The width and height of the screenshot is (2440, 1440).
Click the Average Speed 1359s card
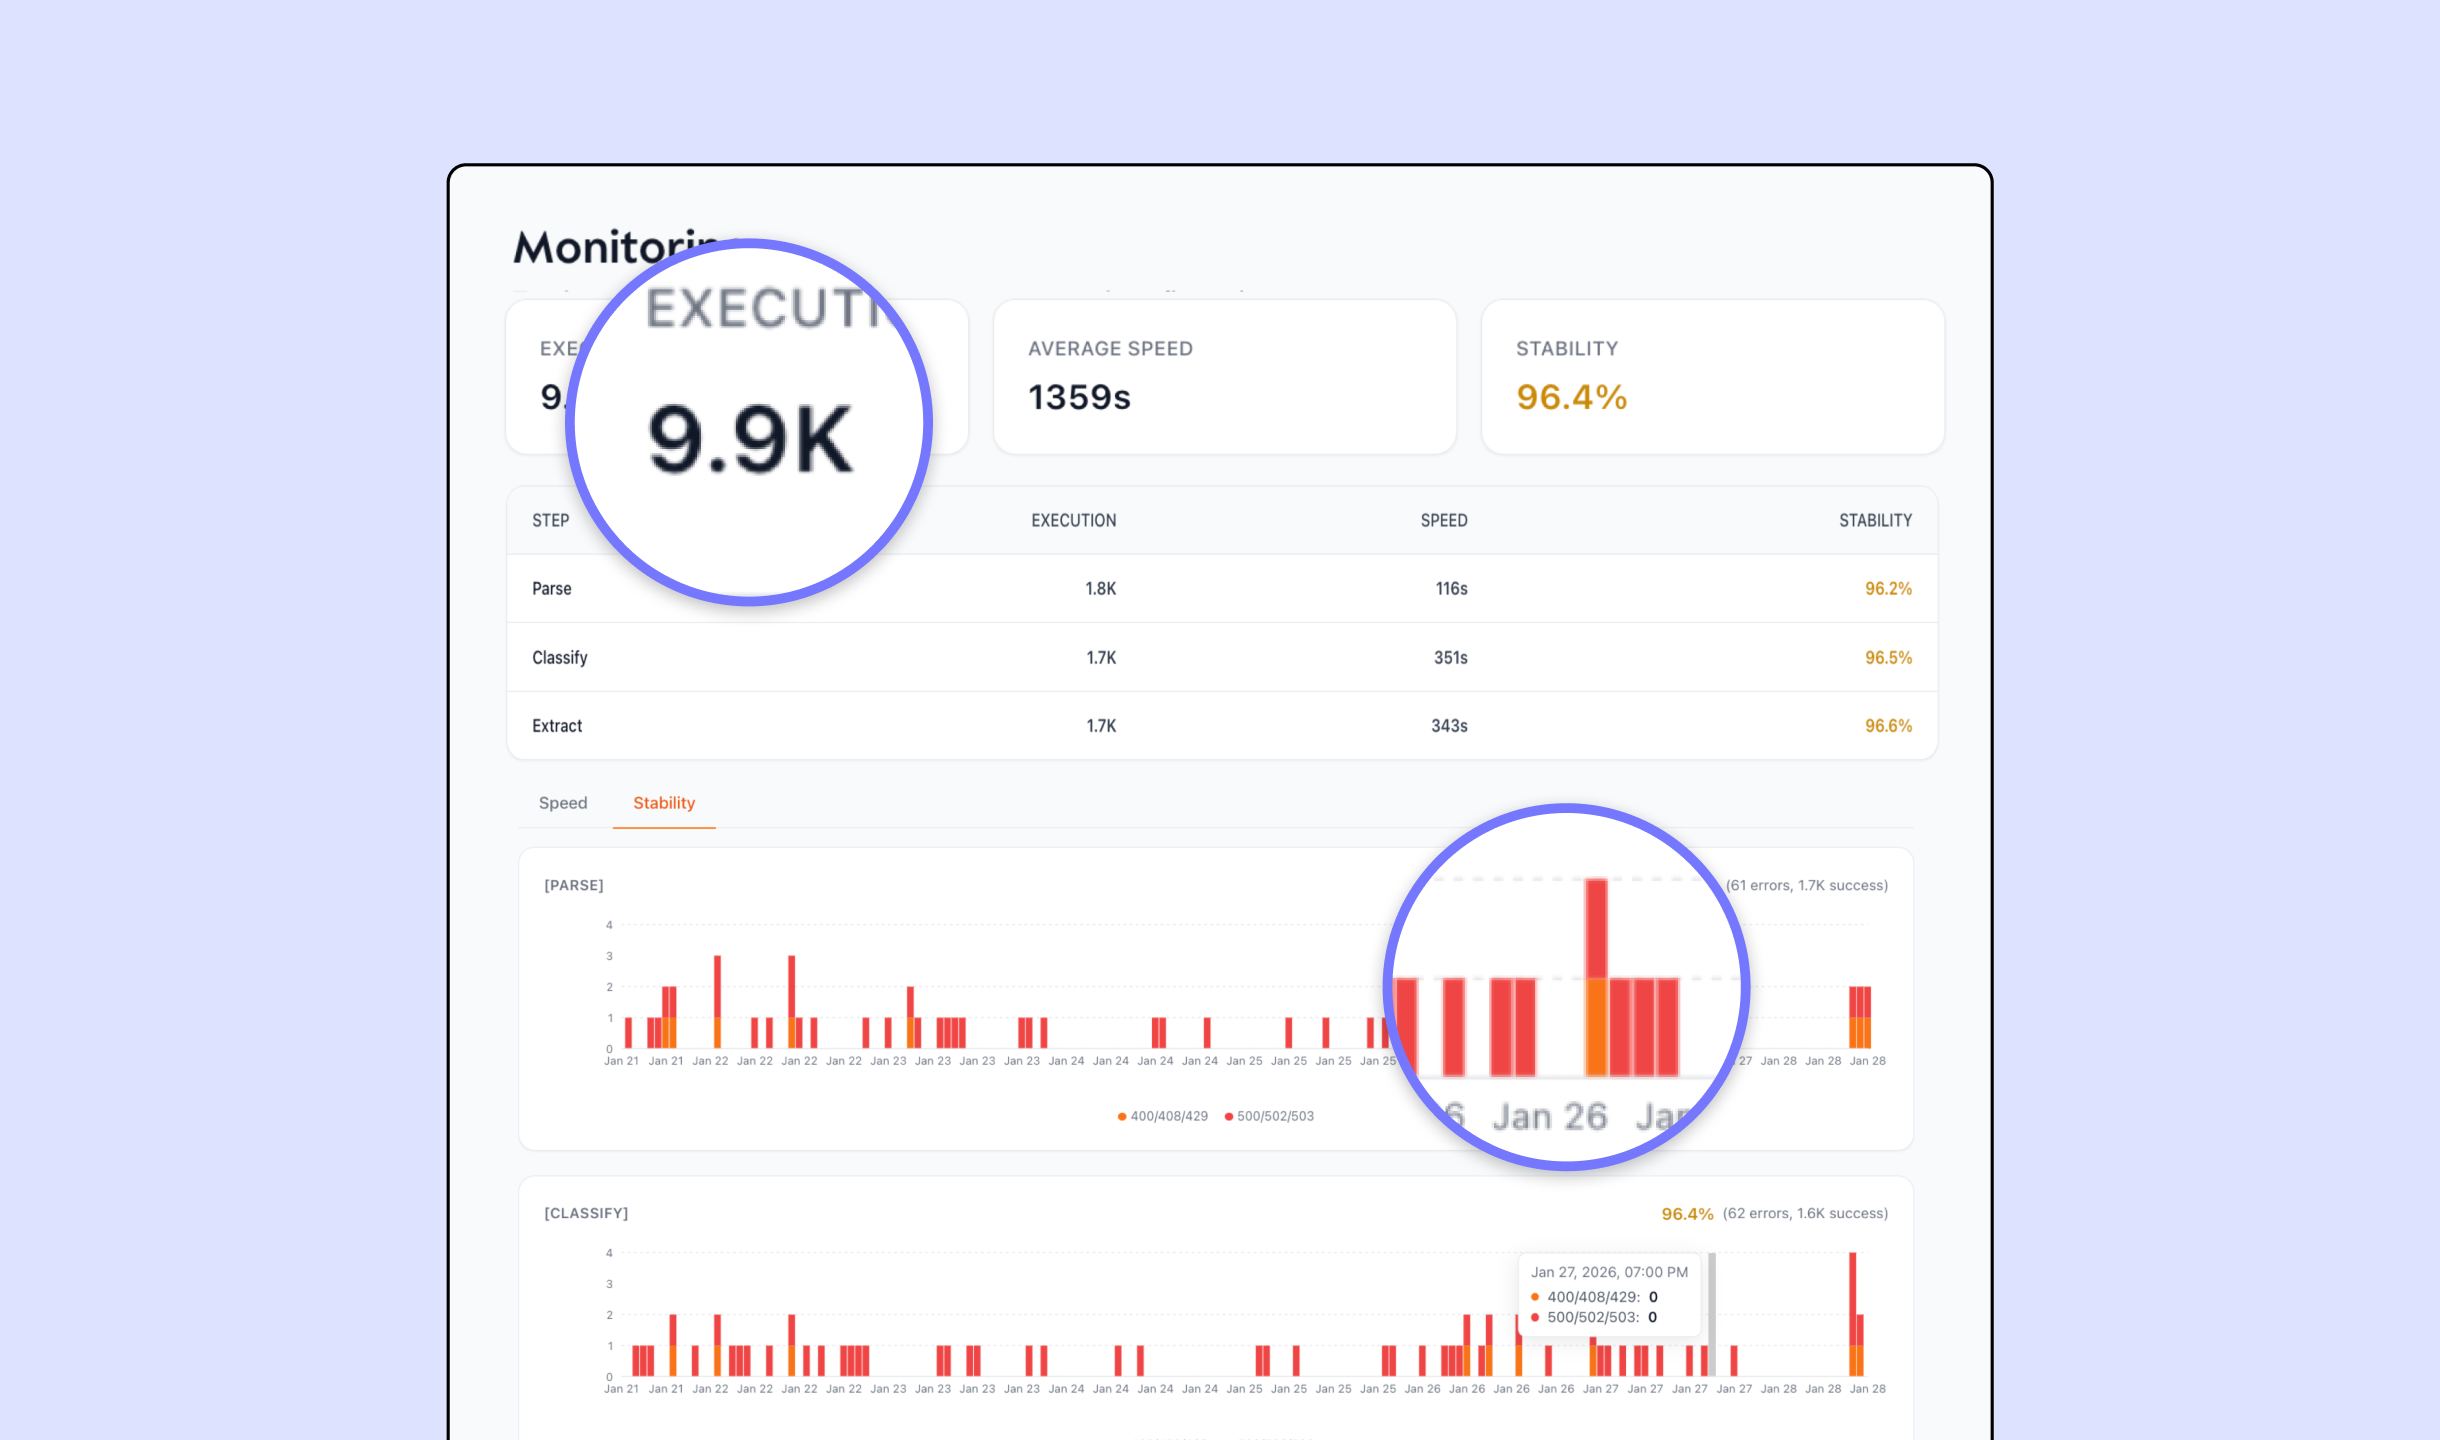pos(1223,377)
